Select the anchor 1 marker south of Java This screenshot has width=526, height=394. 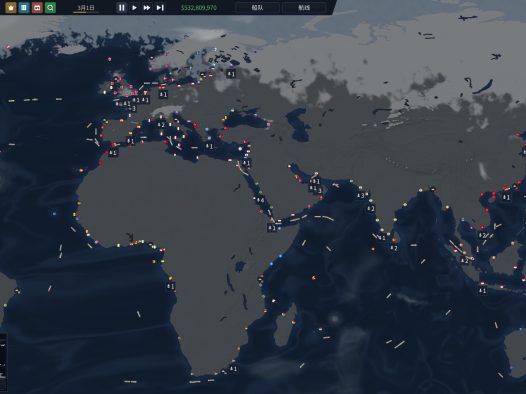(482, 290)
